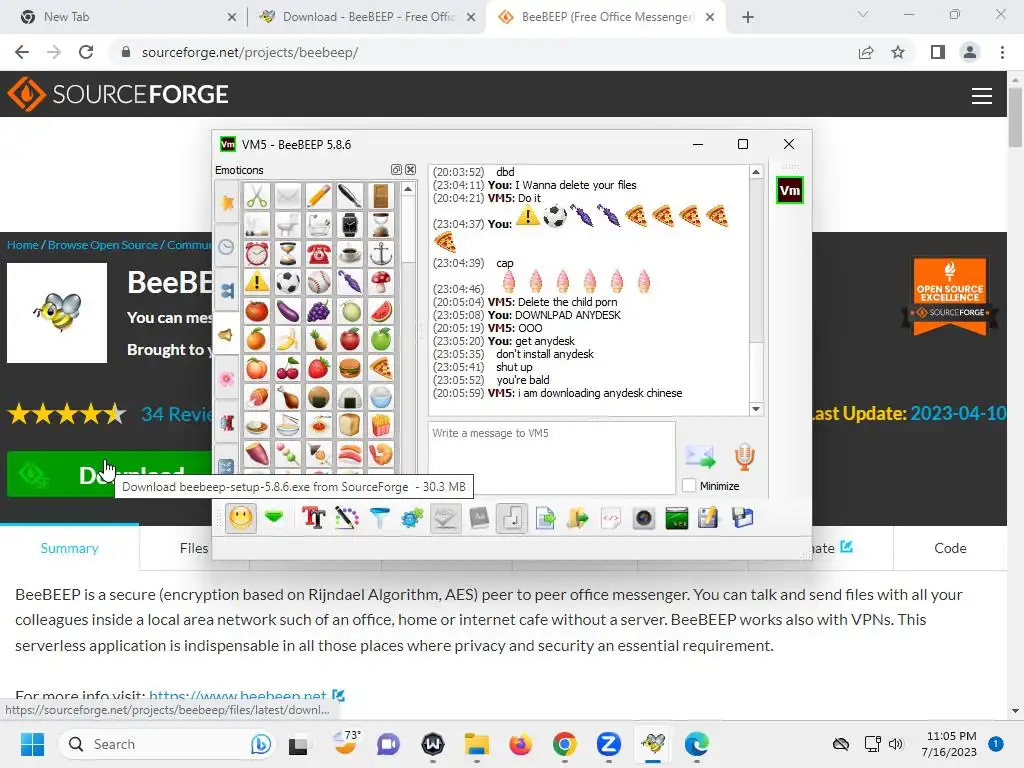Viewport: 1024px width, 768px height.
Task: Insert the cherries emoticon
Action: click(287, 368)
